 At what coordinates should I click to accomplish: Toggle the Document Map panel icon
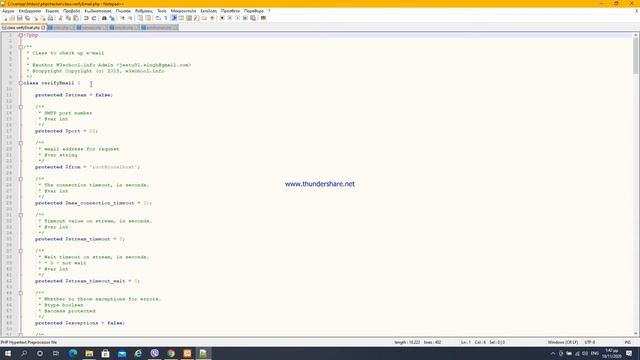(x=189, y=18)
